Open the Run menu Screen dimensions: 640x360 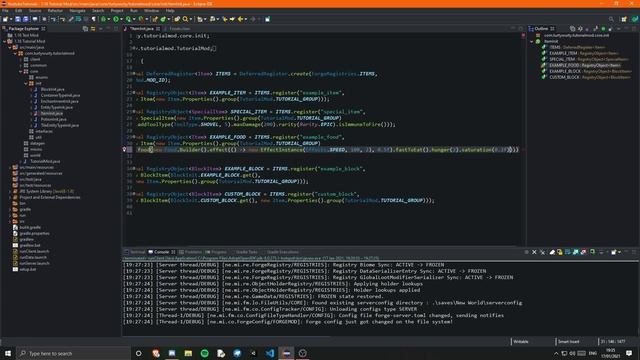tap(134, 11)
